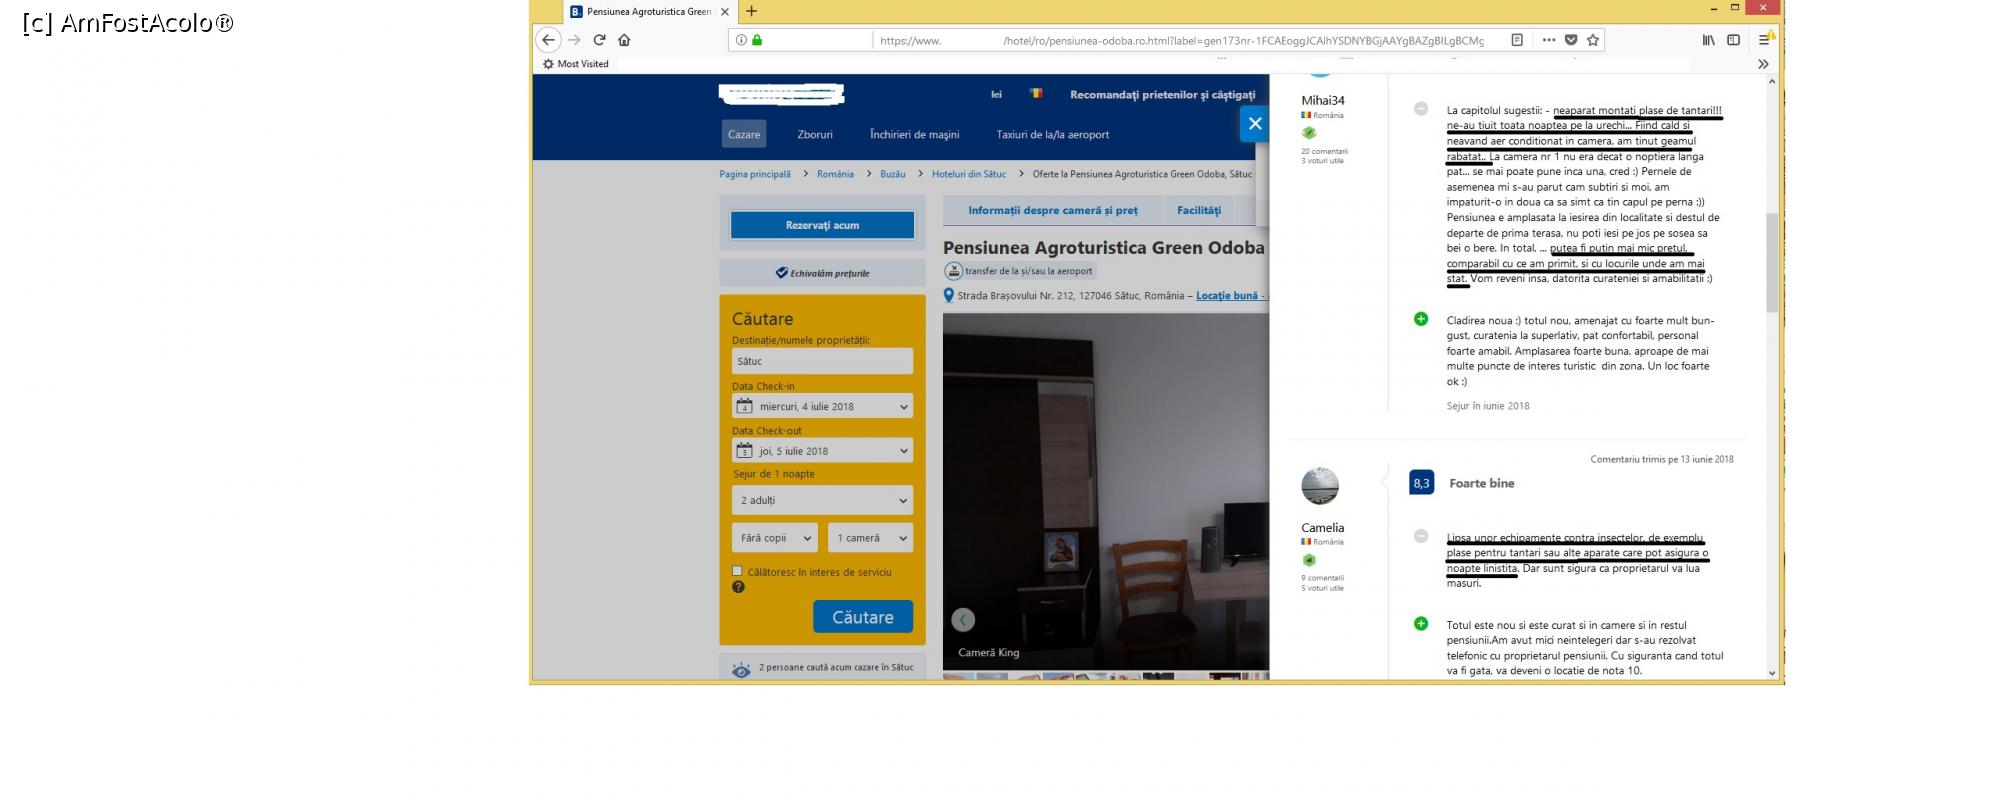Follow the Buzău breadcrumb link
The height and width of the screenshot is (800, 2000).
tap(892, 174)
